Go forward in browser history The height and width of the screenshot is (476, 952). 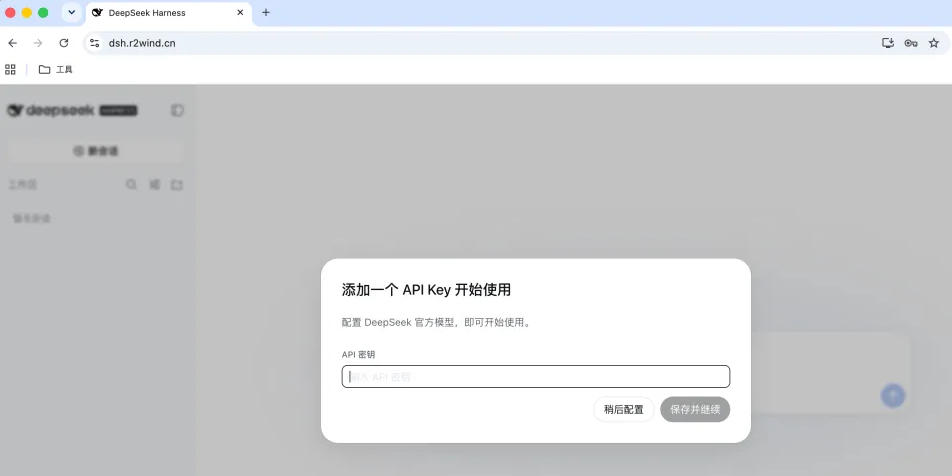pos(38,43)
